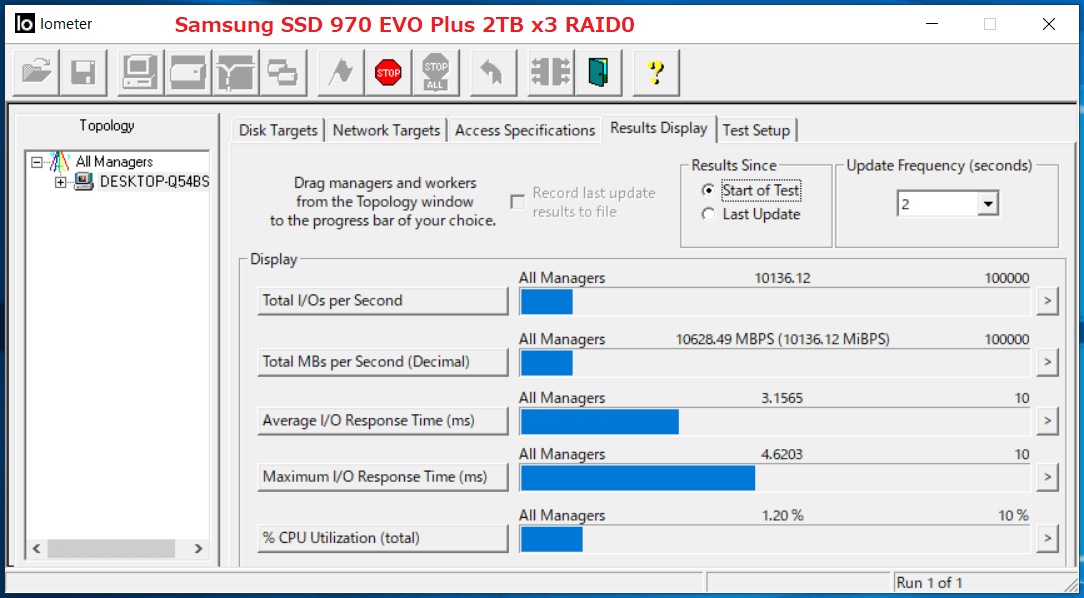The image size is (1084, 598).
Task: Reset workers with the curved arrow icon
Action: pos(493,72)
